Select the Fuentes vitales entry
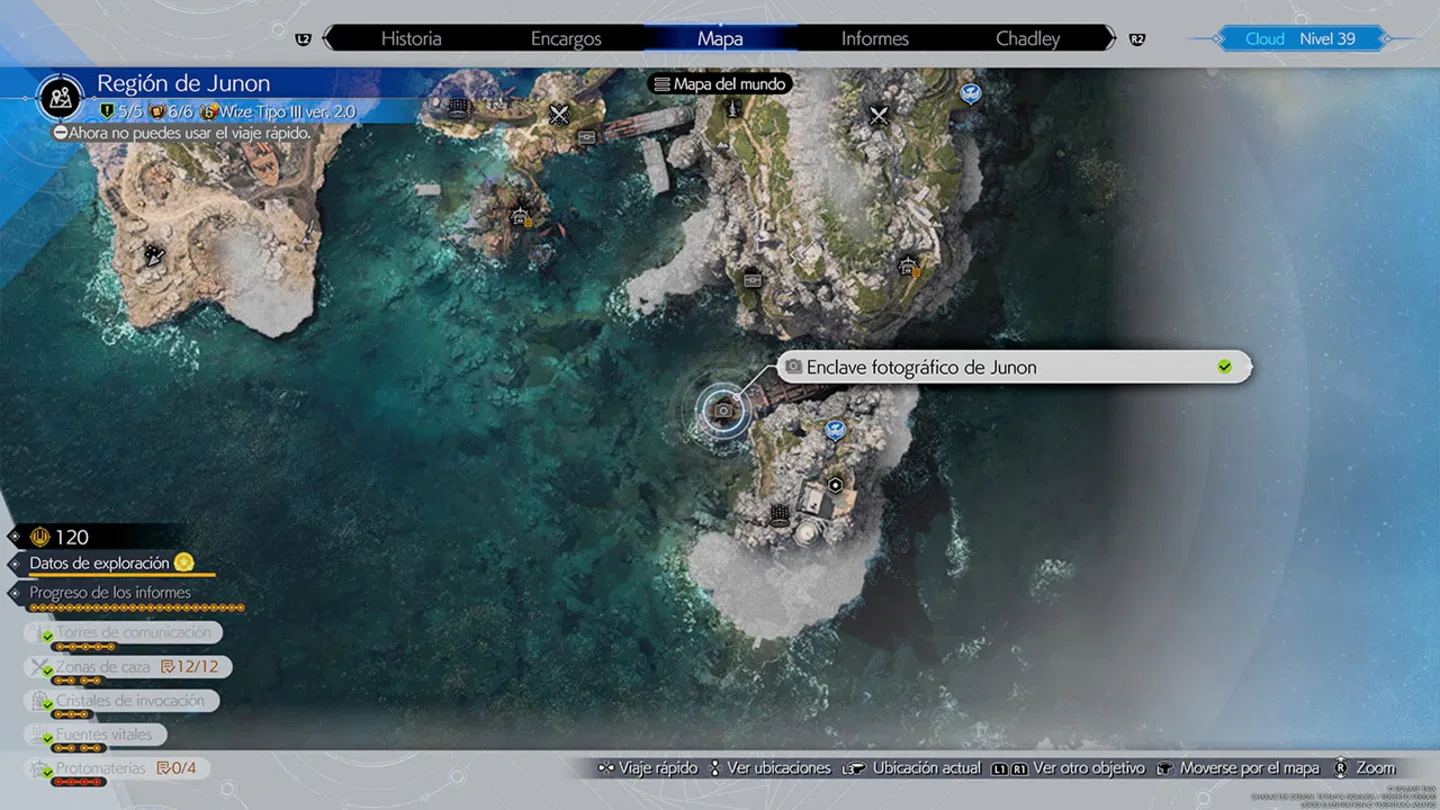This screenshot has height=810, width=1440. [x=95, y=735]
